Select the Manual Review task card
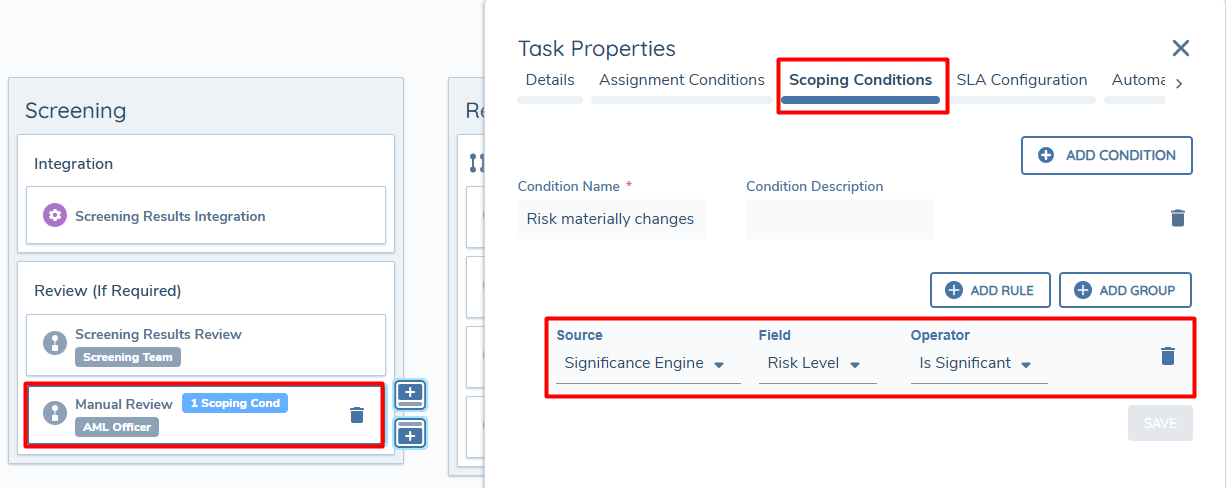1226x488 pixels. tap(204, 415)
